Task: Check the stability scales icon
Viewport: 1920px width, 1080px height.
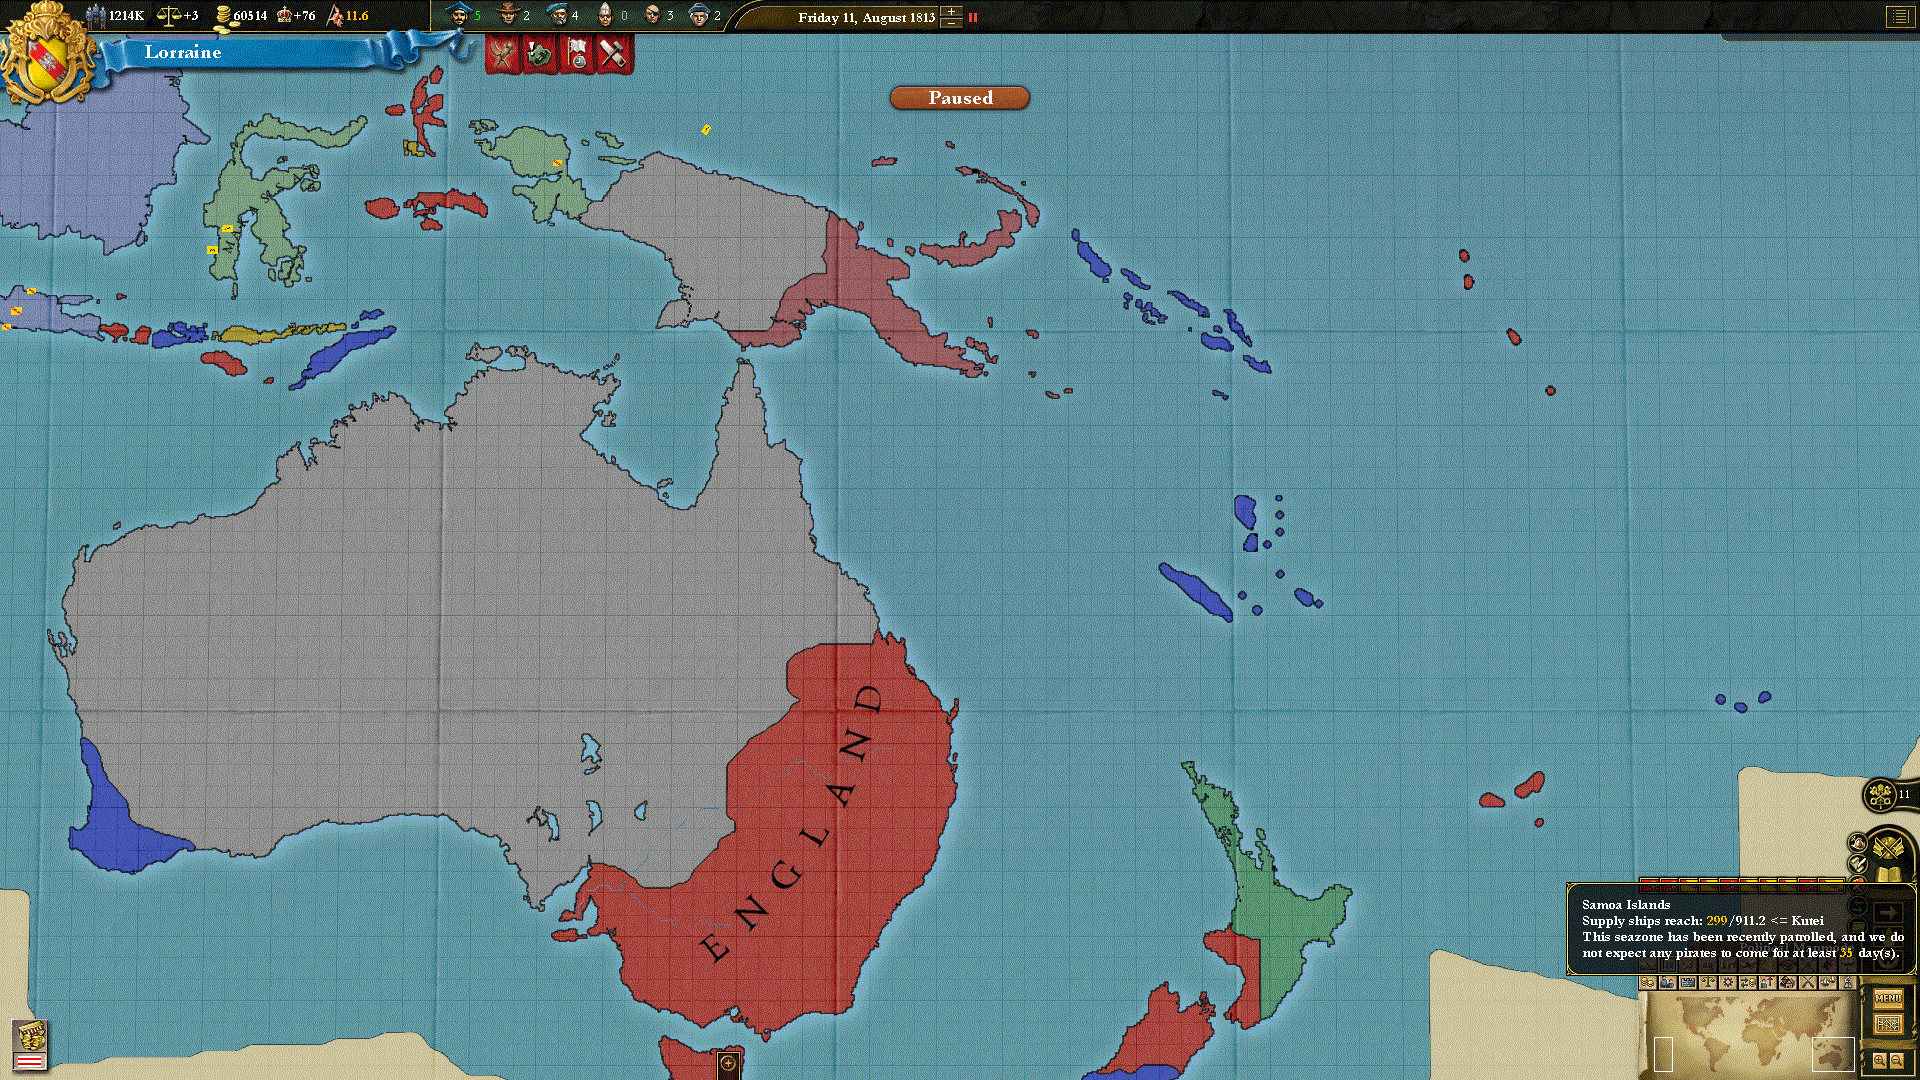Action: [169, 15]
